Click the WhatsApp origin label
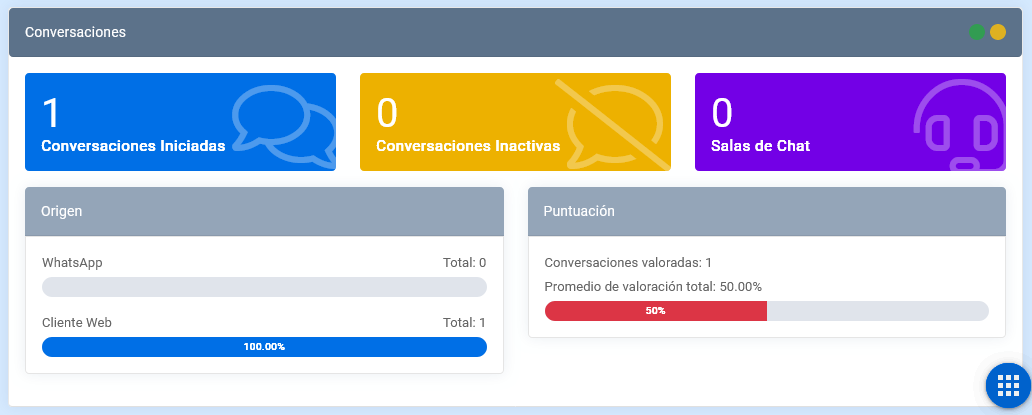 (72, 263)
